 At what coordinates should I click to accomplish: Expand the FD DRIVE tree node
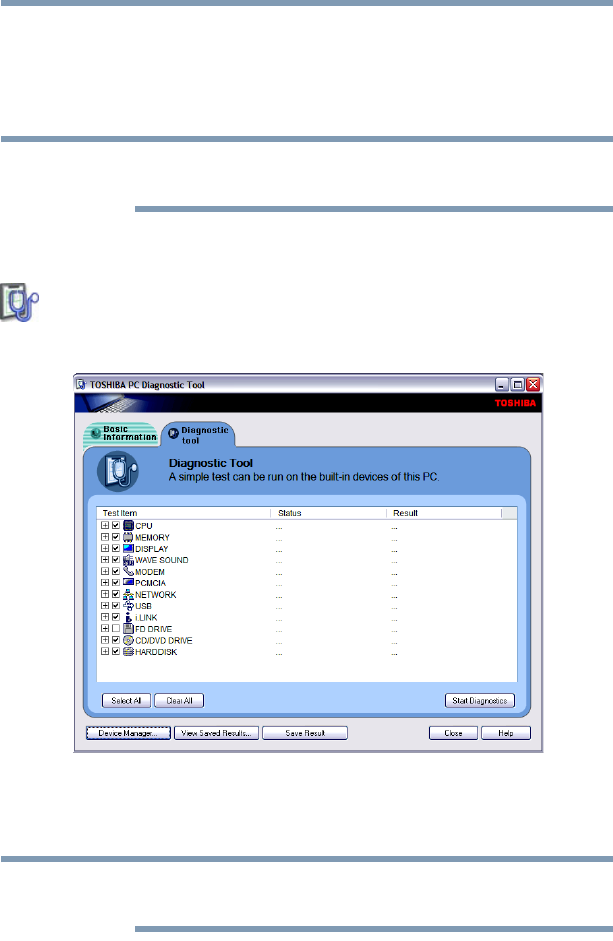click(x=105, y=629)
